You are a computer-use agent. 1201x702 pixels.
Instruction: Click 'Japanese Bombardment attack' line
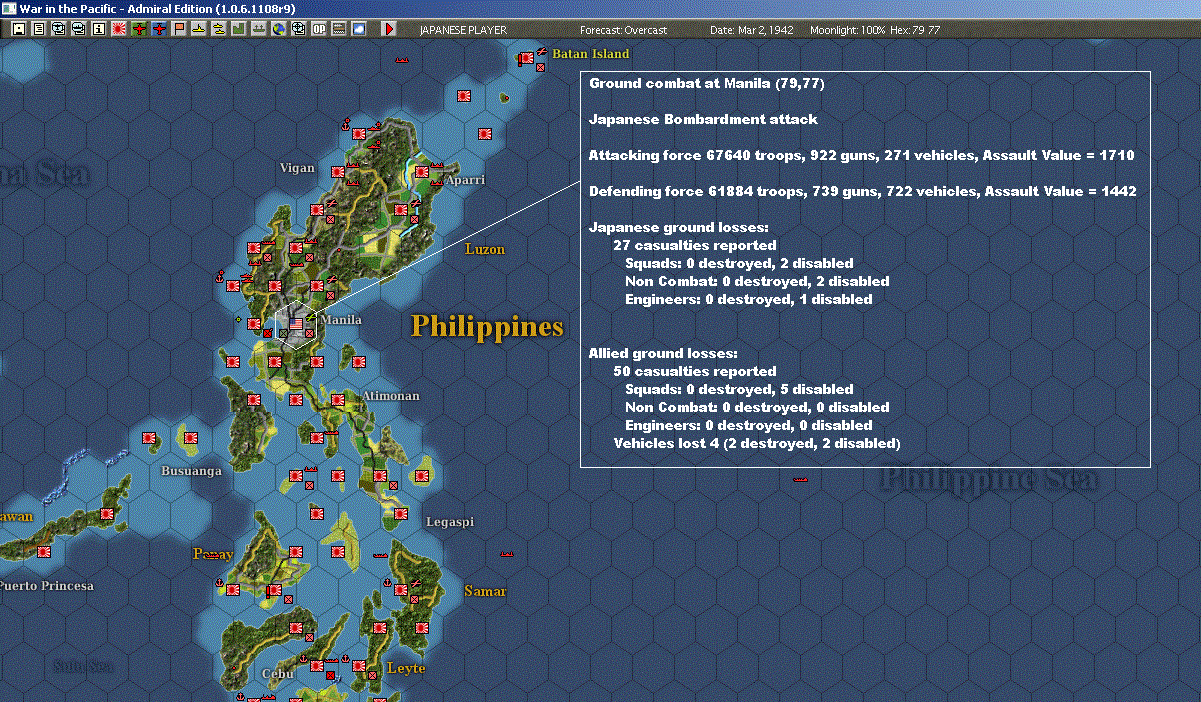tap(703, 119)
